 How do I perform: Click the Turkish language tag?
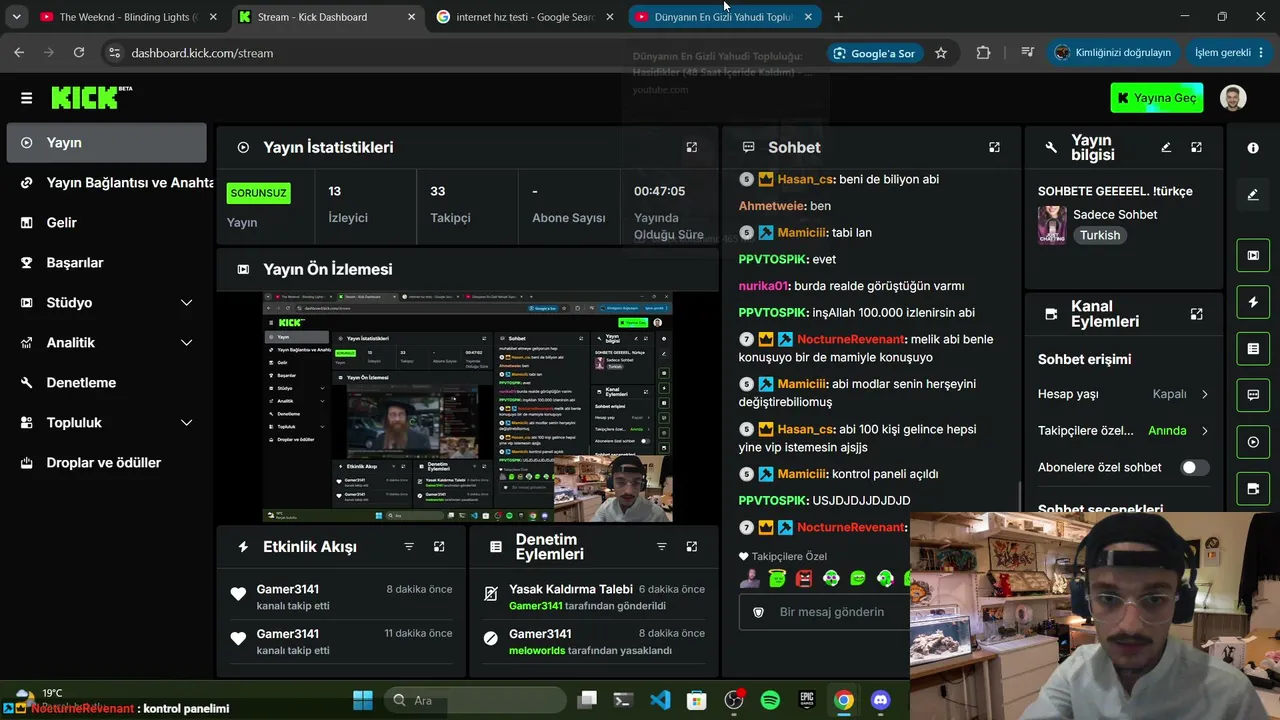[x=1099, y=235]
